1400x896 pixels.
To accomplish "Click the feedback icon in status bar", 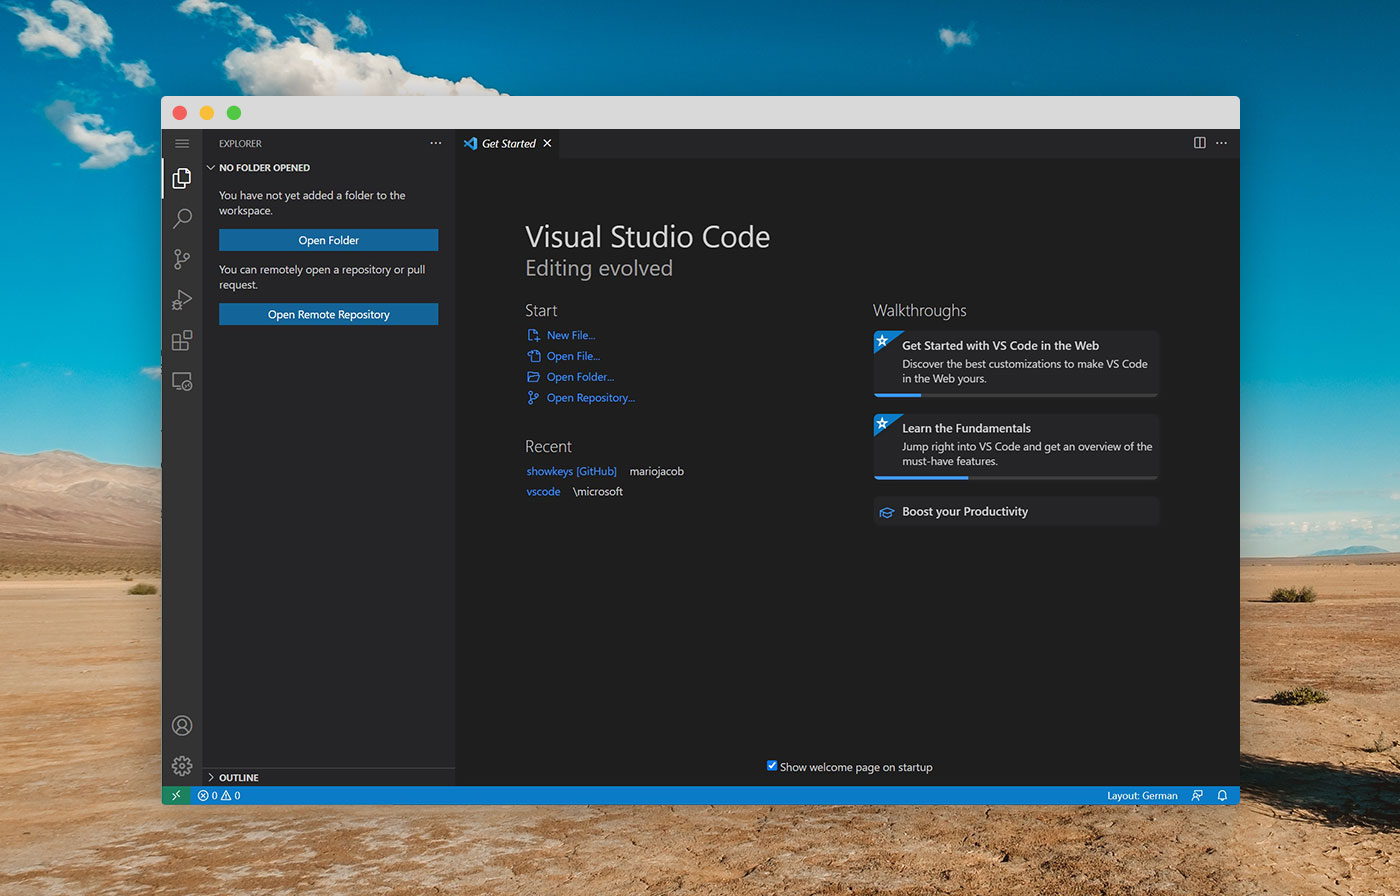I will [x=1197, y=795].
